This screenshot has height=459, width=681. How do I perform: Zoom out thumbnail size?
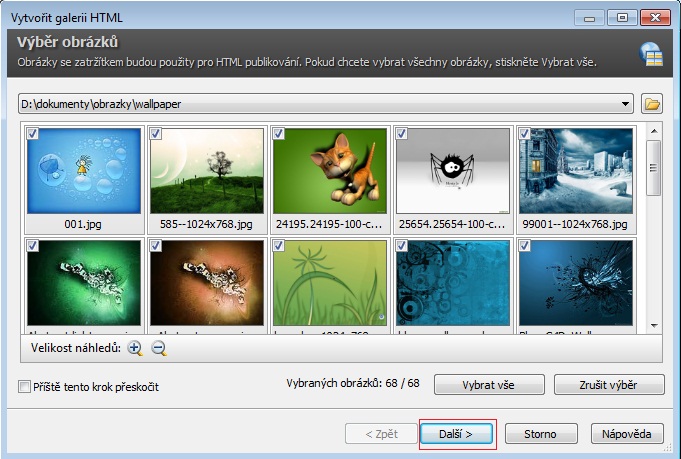click(158, 348)
